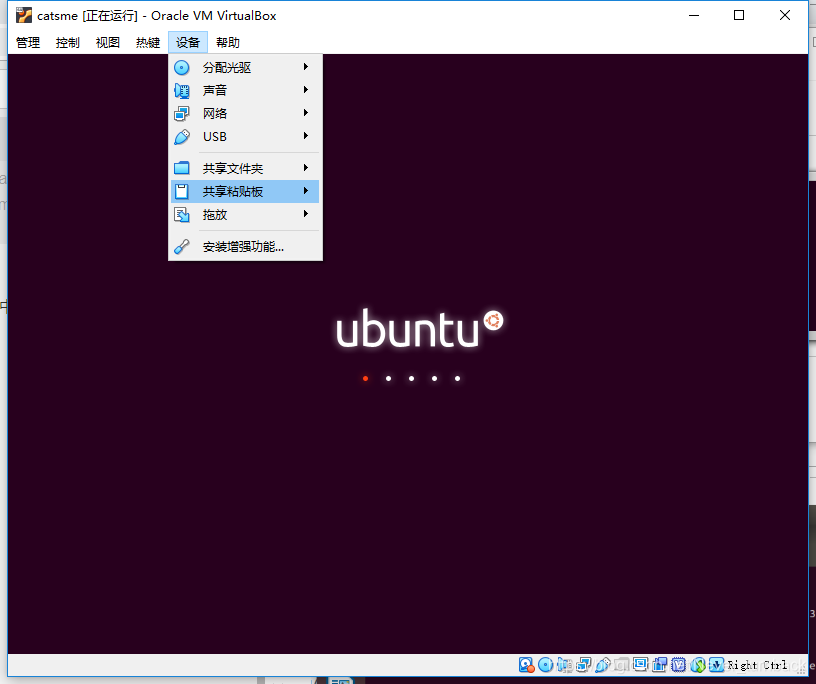Click the mouse integration status bar icon

click(x=698, y=665)
